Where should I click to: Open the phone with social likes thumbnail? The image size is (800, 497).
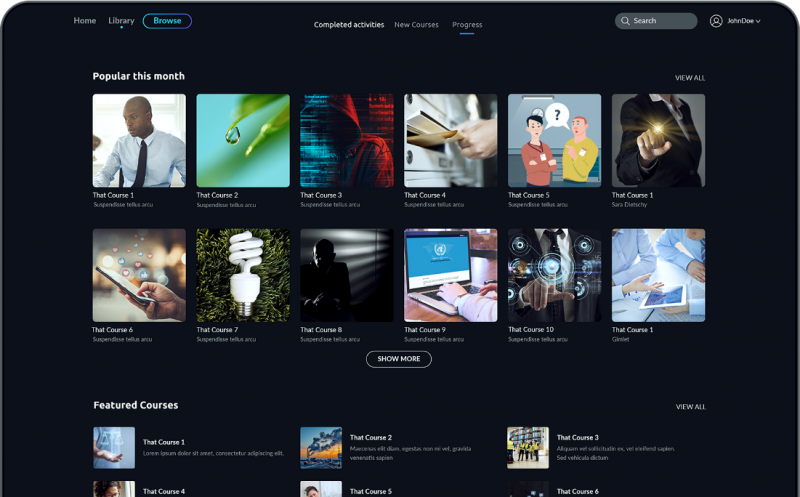pyautogui.click(x=139, y=275)
